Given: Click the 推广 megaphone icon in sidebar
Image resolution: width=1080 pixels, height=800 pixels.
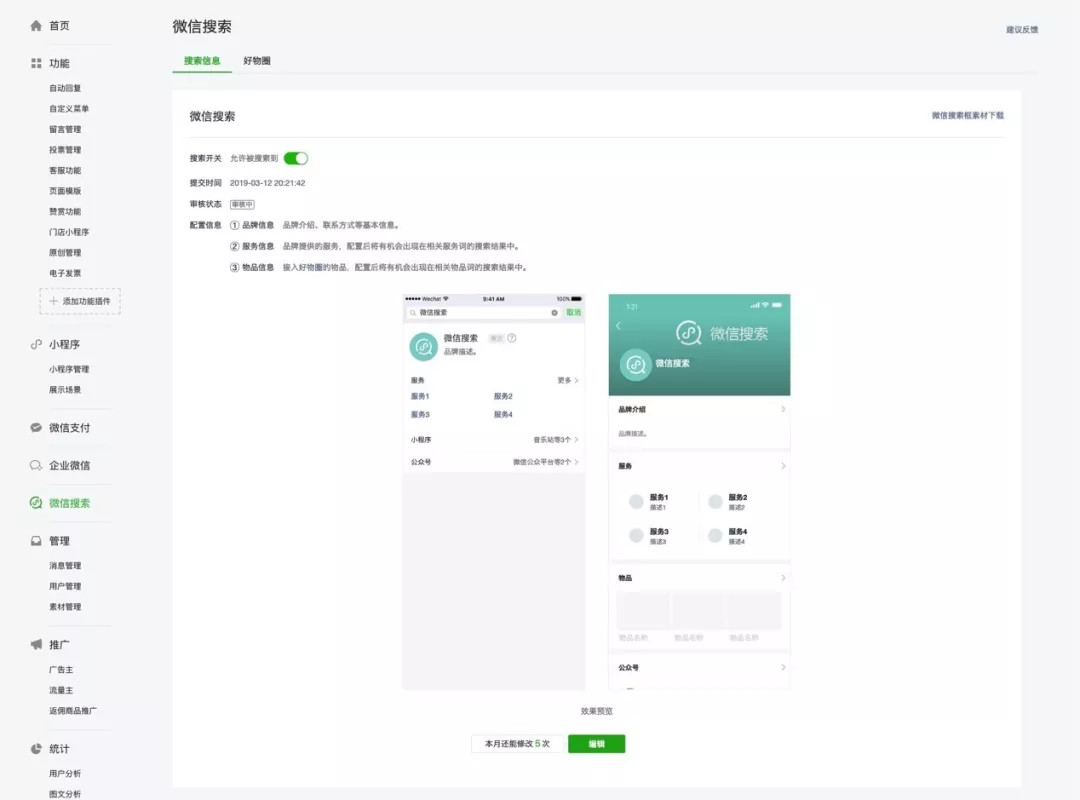Looking at the screenshot, I should pyautogui.click(x=36, y=644).
